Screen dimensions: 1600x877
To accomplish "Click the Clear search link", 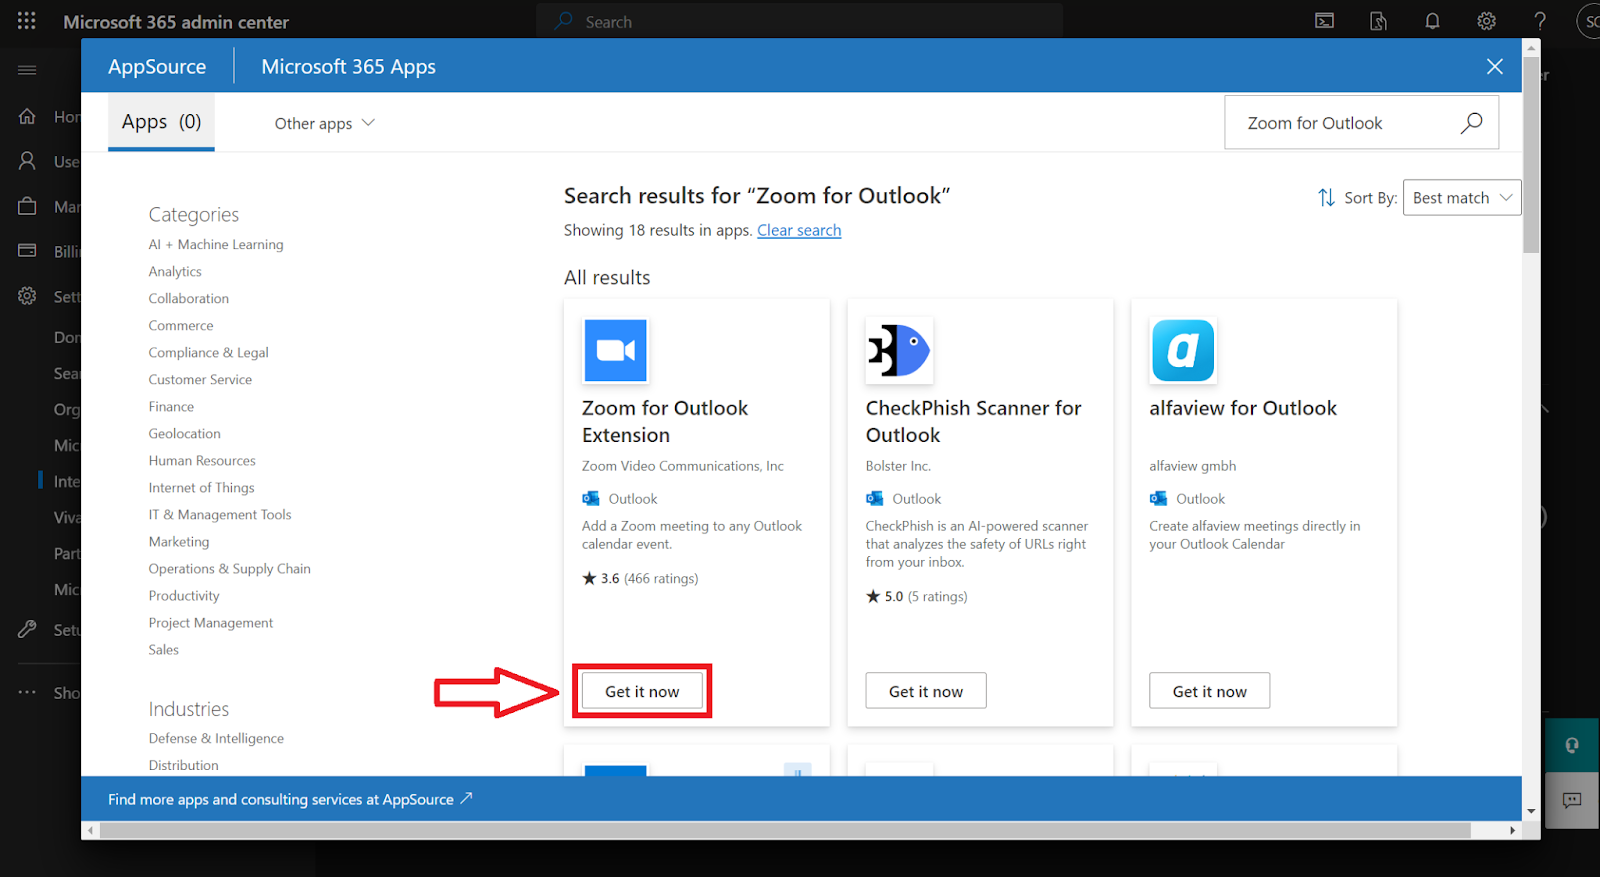I will 799,230.
